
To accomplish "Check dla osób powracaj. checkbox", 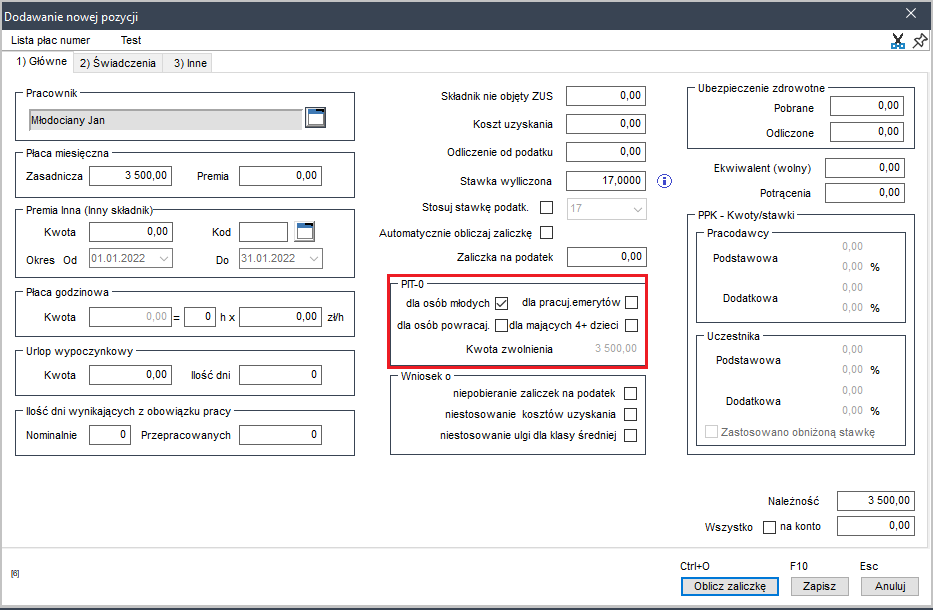I will 502,325.
